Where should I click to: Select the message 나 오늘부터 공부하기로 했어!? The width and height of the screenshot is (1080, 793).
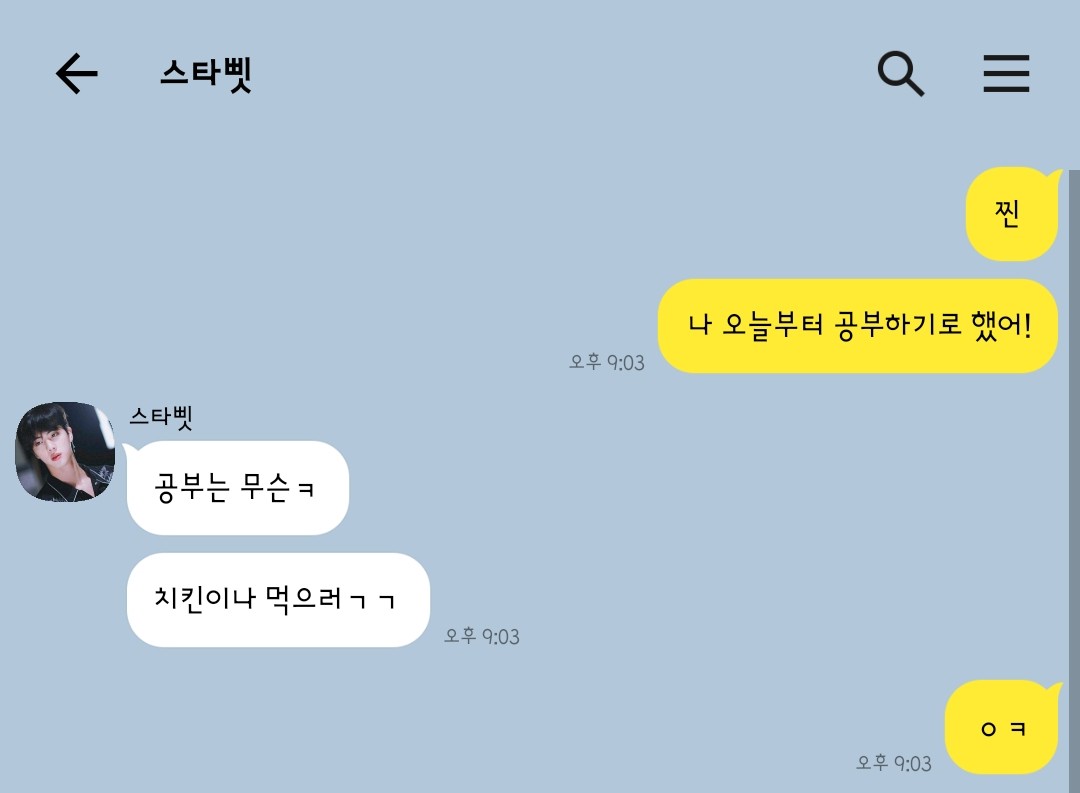tap(858, 325)
